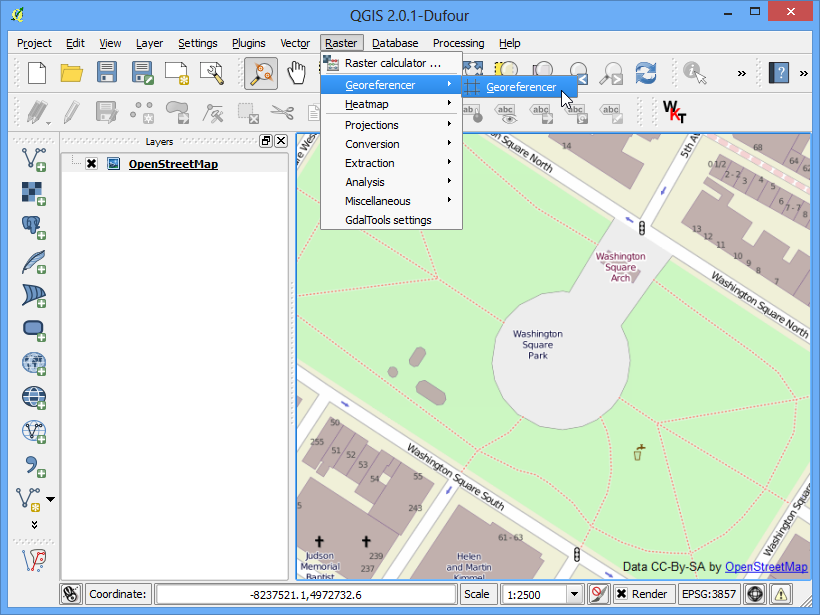820x615 pixels.
Task: Select the OpenStreetMap layer name
Action: pos(173,164)
